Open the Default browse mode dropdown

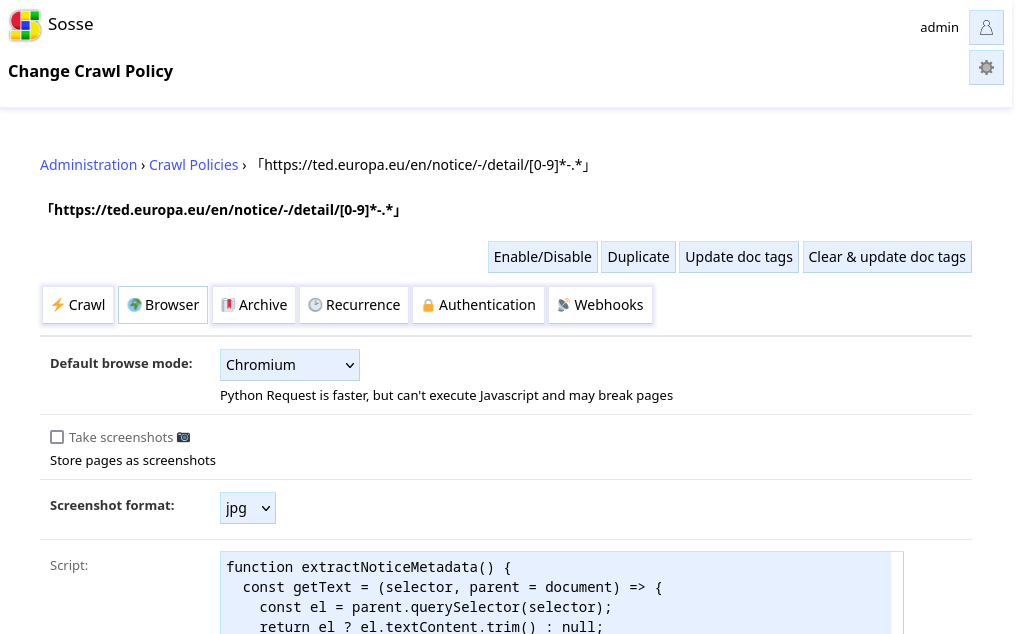pos(290,365)
